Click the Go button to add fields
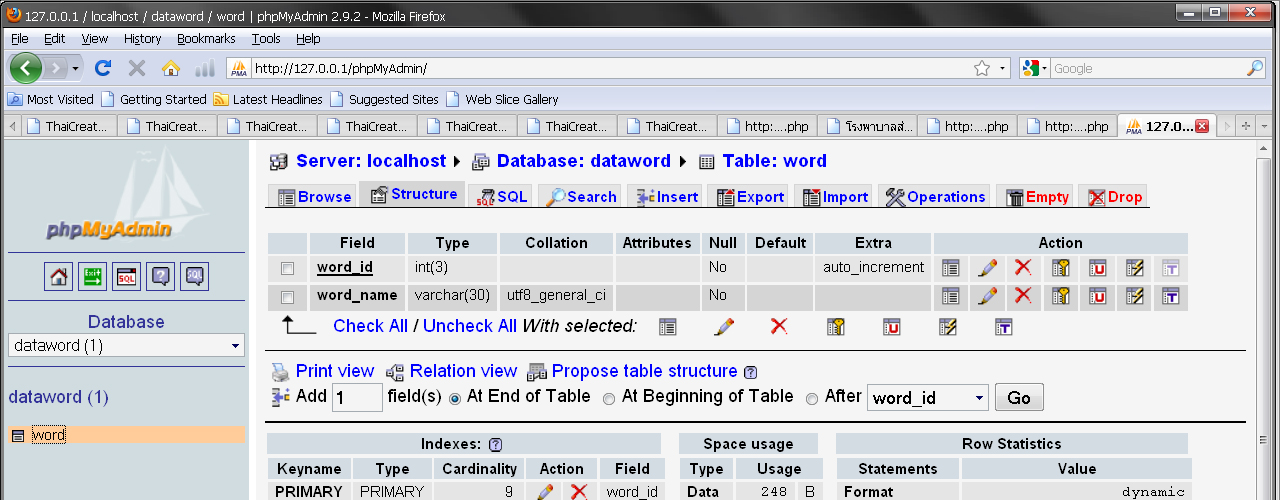The width and height of the screenshot is (1280, 500). point(1019,397)
